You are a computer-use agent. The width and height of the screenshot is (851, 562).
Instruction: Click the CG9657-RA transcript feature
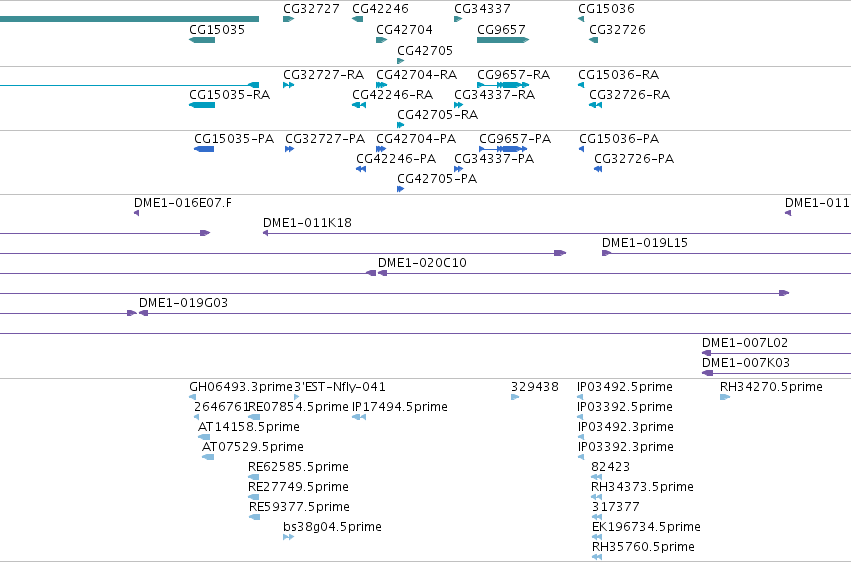503,85
